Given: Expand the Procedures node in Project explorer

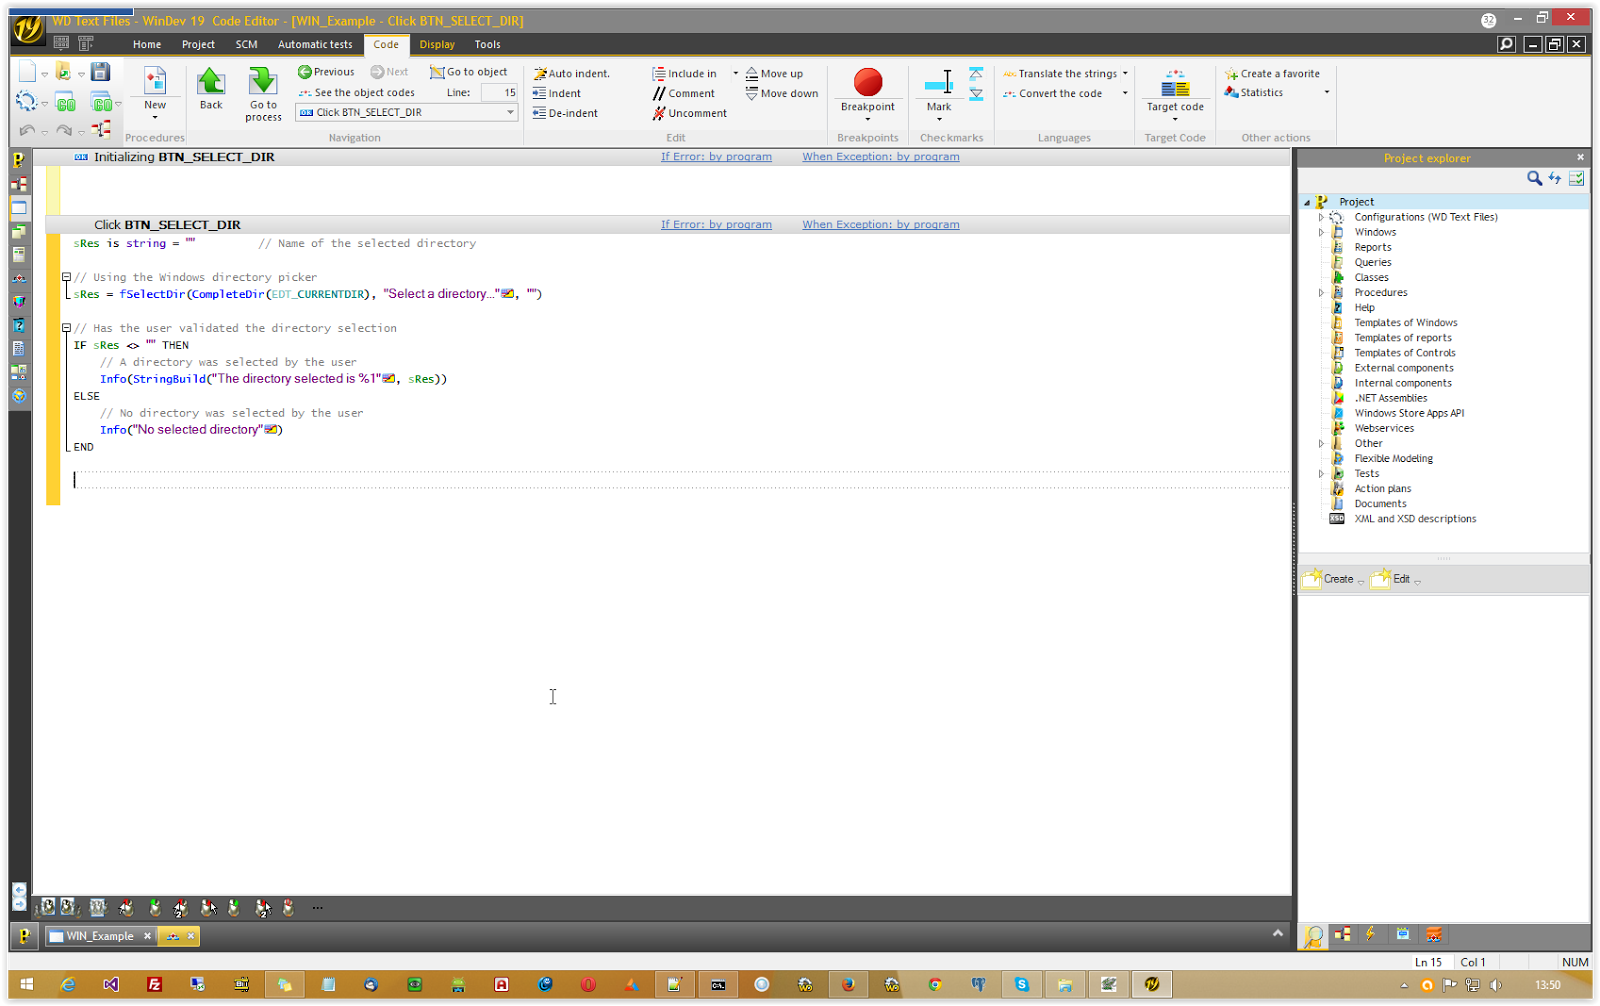Looking at the screenshot, I should point(1322,292).
